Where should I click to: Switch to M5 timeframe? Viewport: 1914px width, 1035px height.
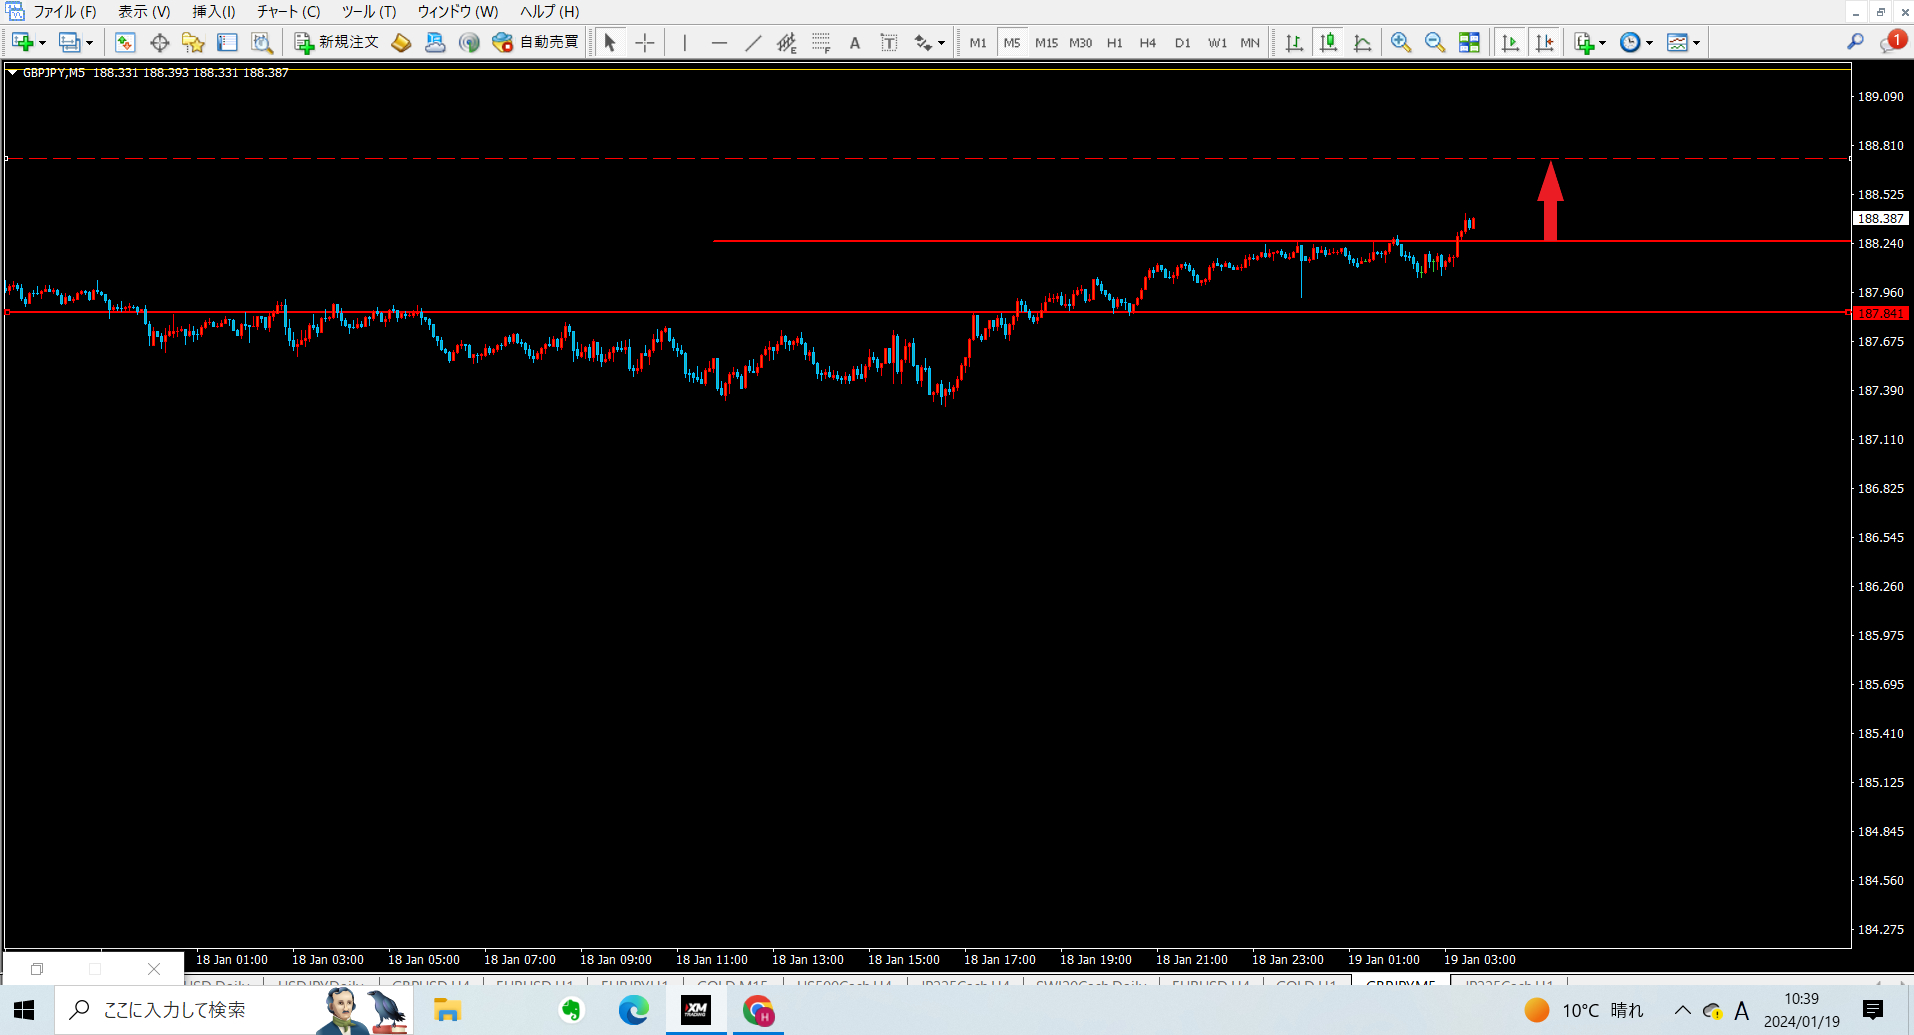[1012, 42]
